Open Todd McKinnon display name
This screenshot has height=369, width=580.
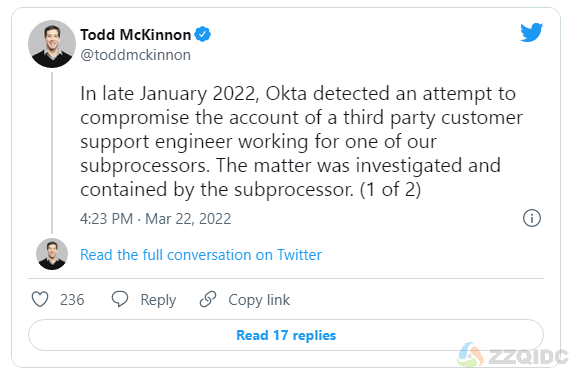coord(135,35)
